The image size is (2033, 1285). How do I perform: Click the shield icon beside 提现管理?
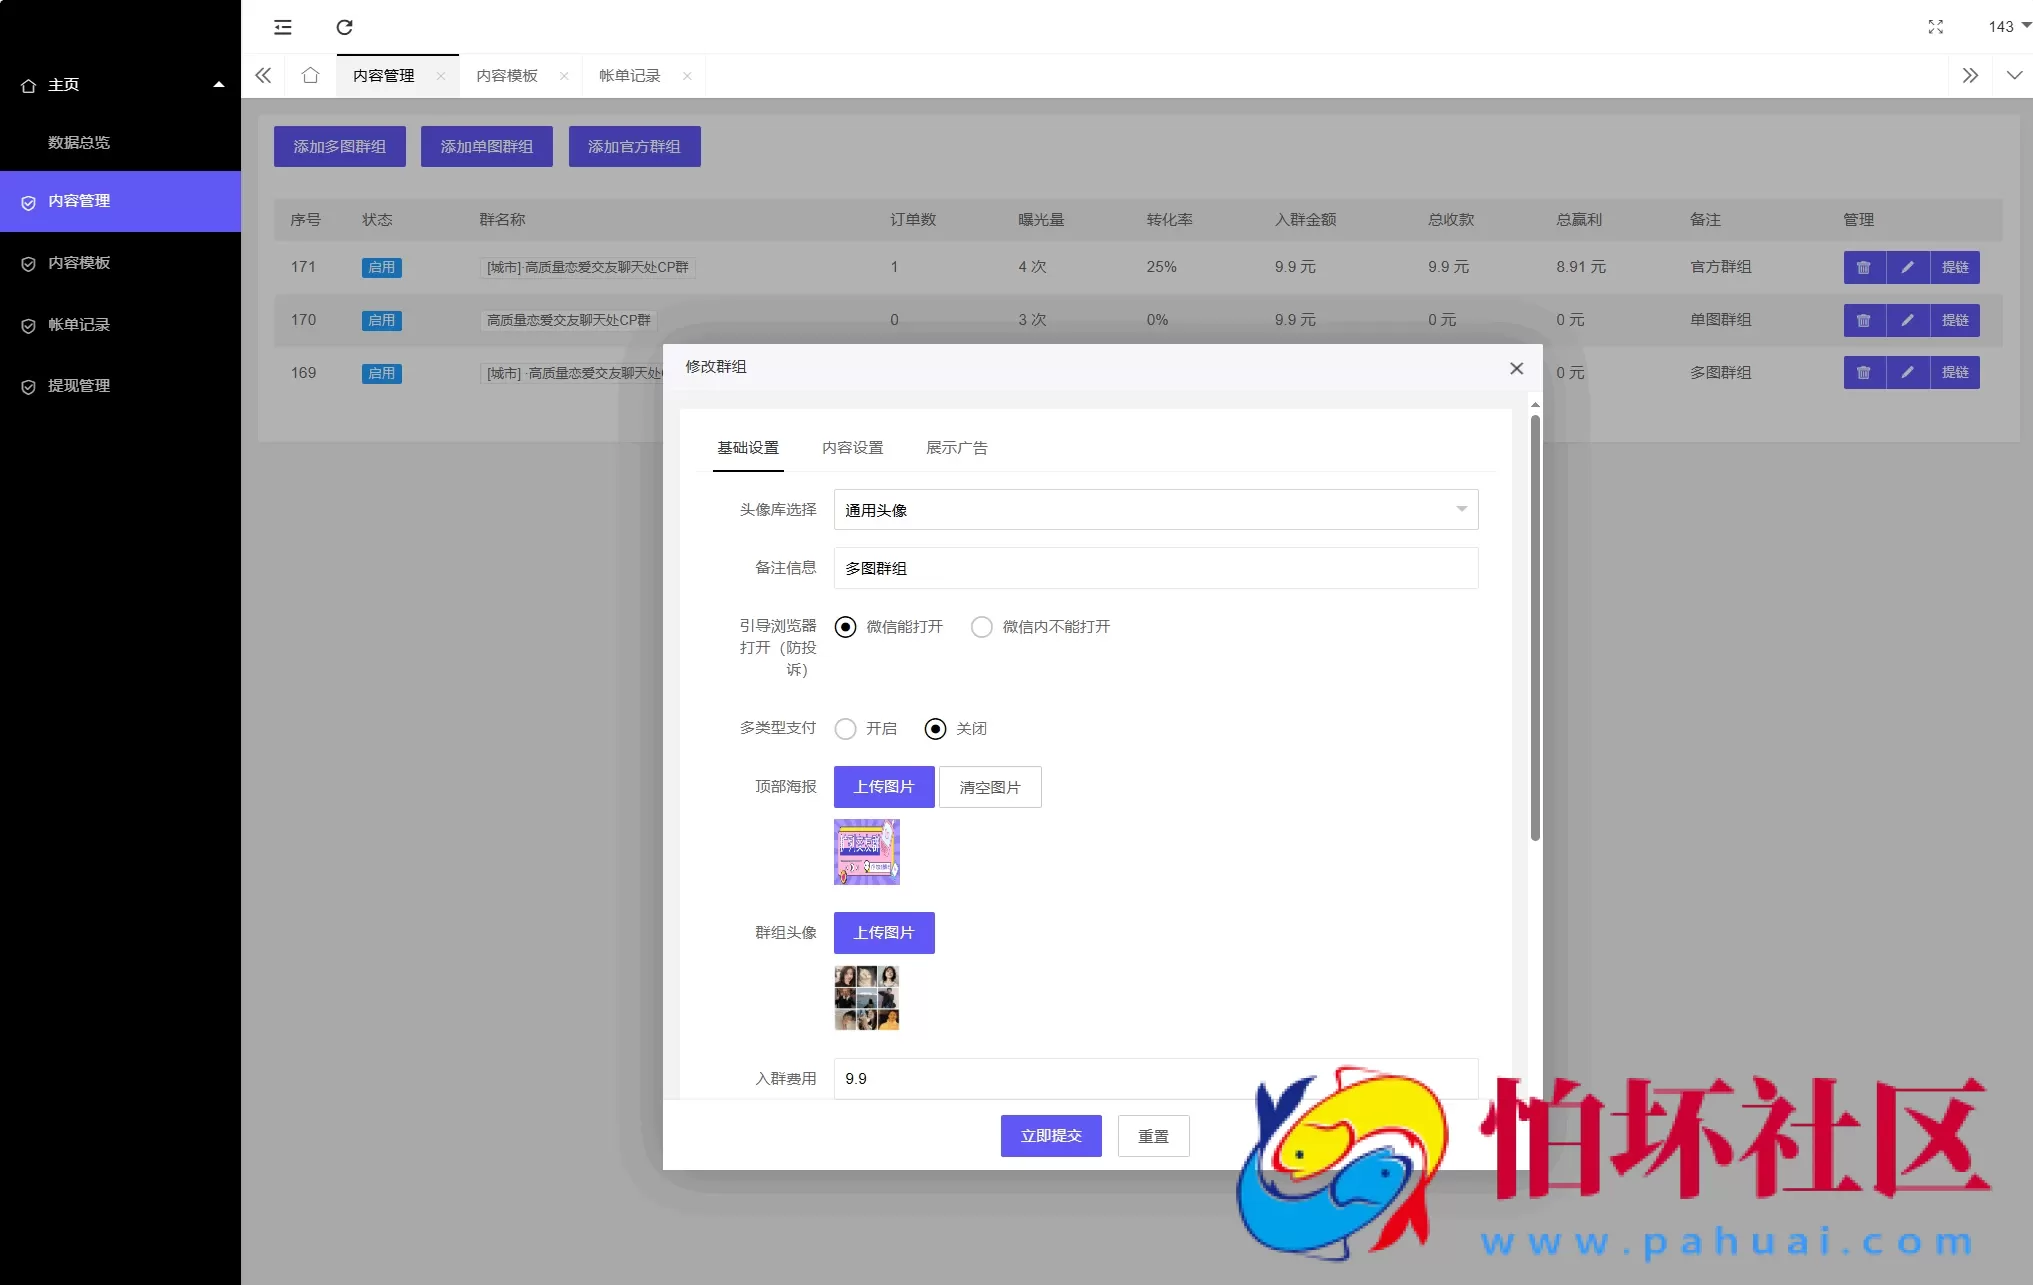click(28, 386)
